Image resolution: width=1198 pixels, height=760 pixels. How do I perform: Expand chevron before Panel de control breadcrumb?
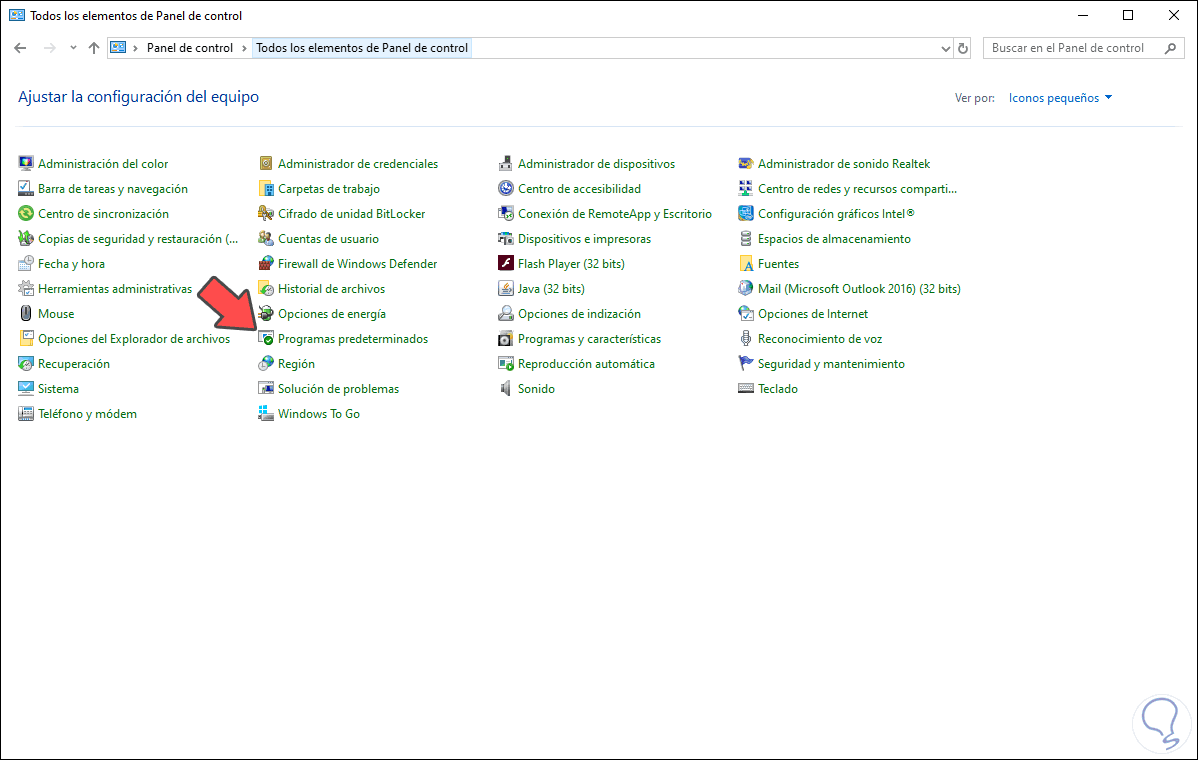136,48
